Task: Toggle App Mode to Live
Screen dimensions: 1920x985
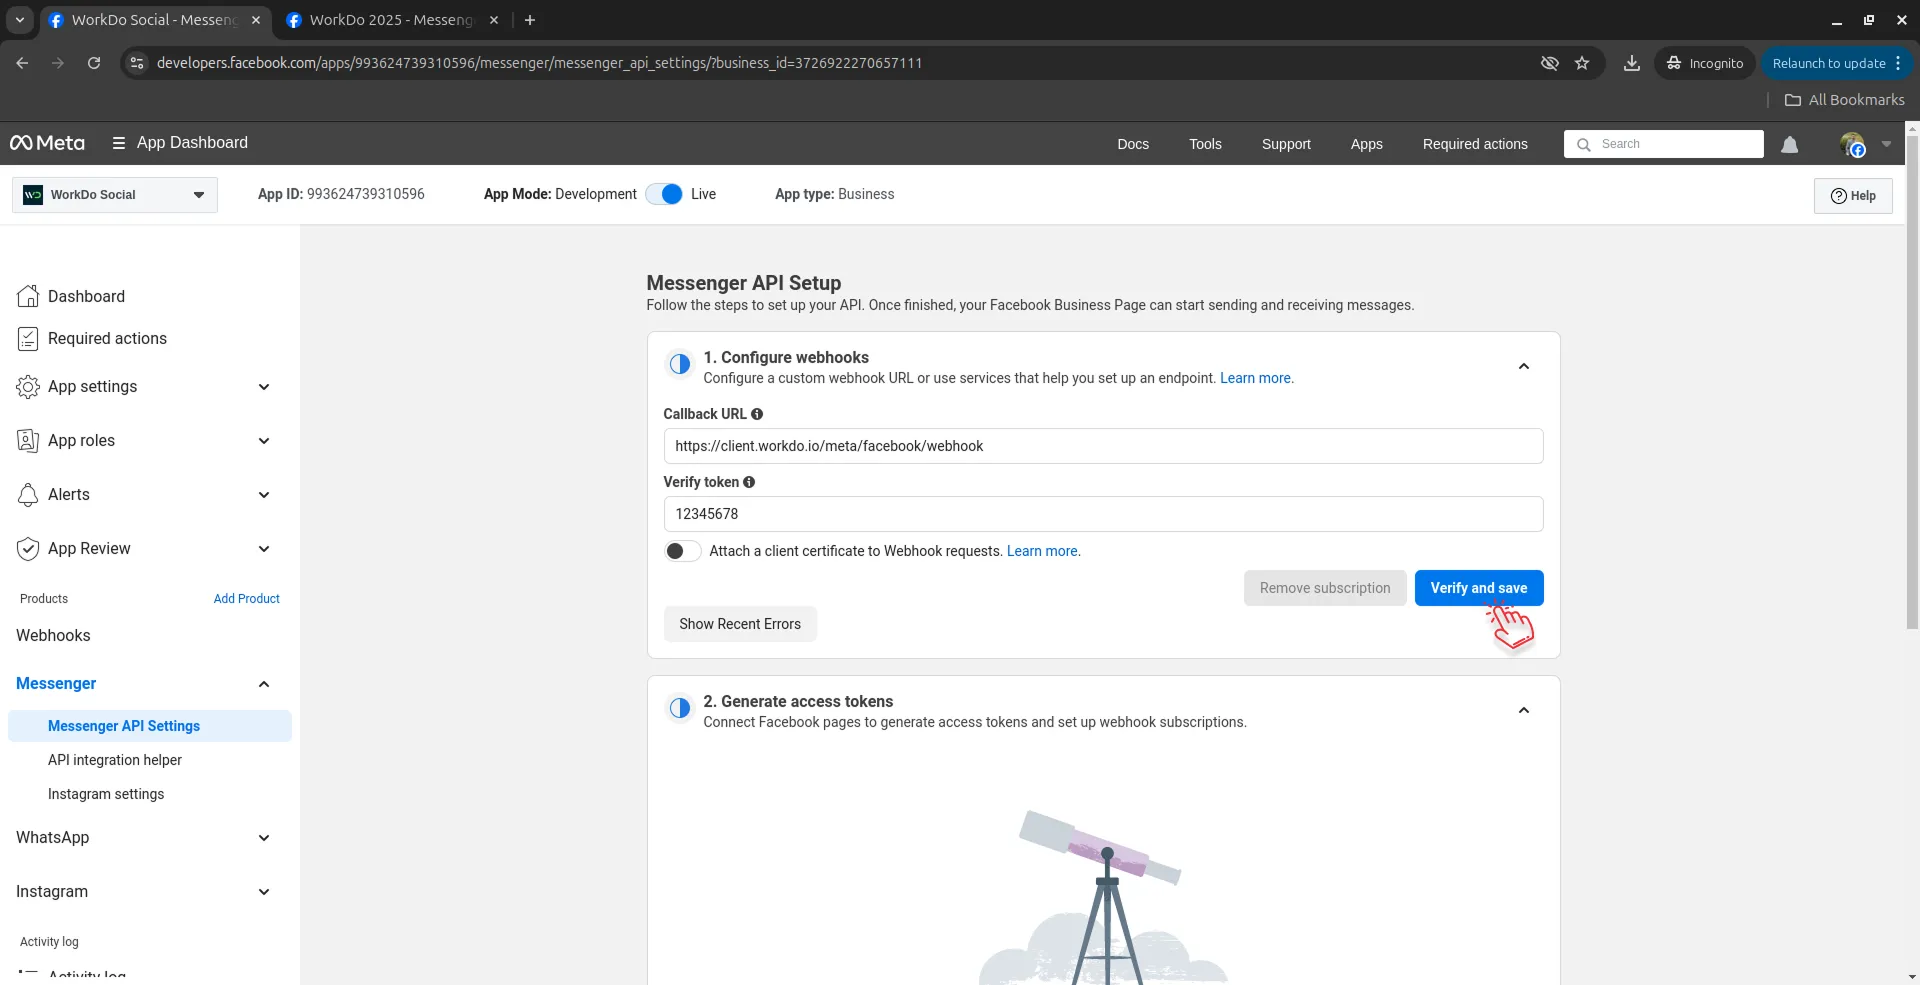Action: click(x=664, y=194)
